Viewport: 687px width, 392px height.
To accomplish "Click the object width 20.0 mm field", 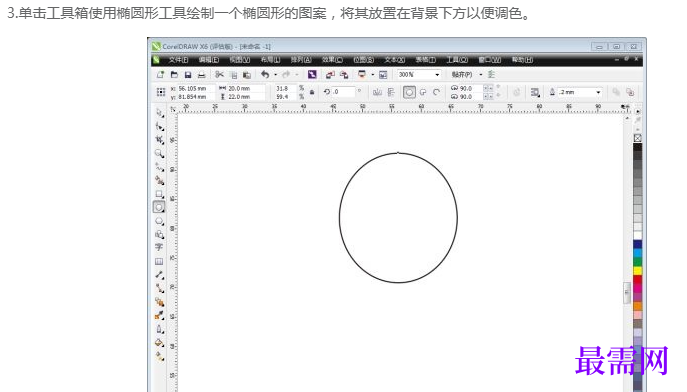I will [246, 88].
